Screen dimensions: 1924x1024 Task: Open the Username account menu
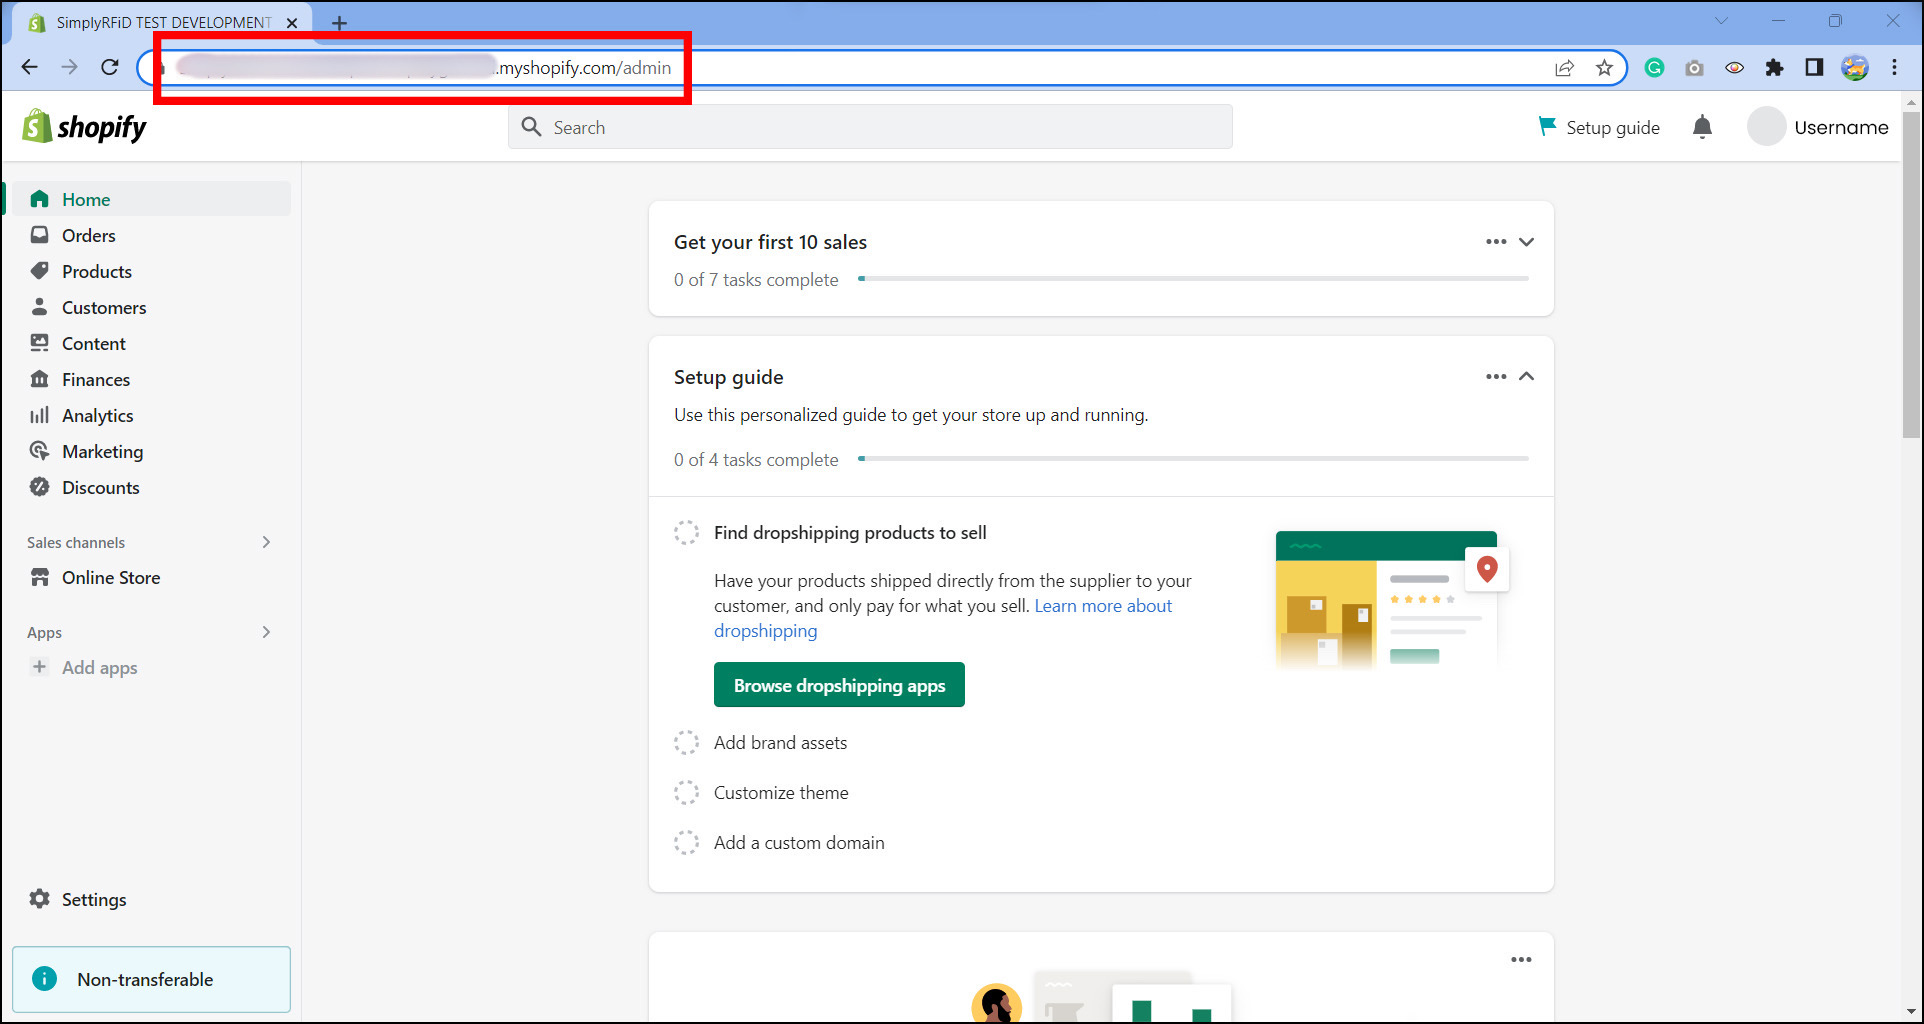(1818, 127)
